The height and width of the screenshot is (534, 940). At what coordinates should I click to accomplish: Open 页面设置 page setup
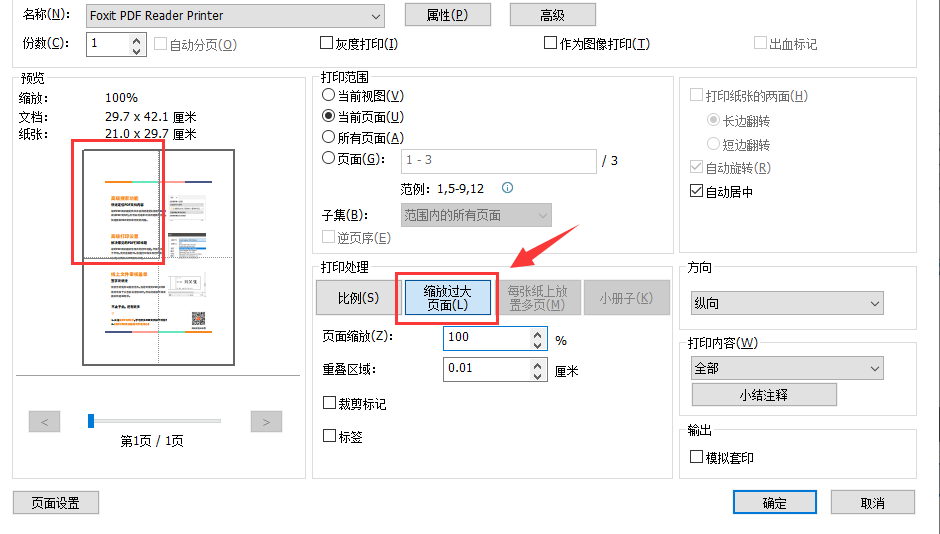[x=56, y=503]
